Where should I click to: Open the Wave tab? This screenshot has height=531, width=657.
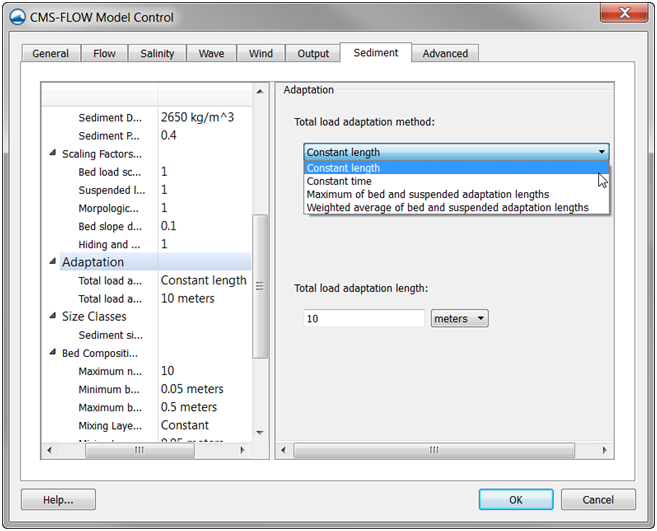(211, 53)
